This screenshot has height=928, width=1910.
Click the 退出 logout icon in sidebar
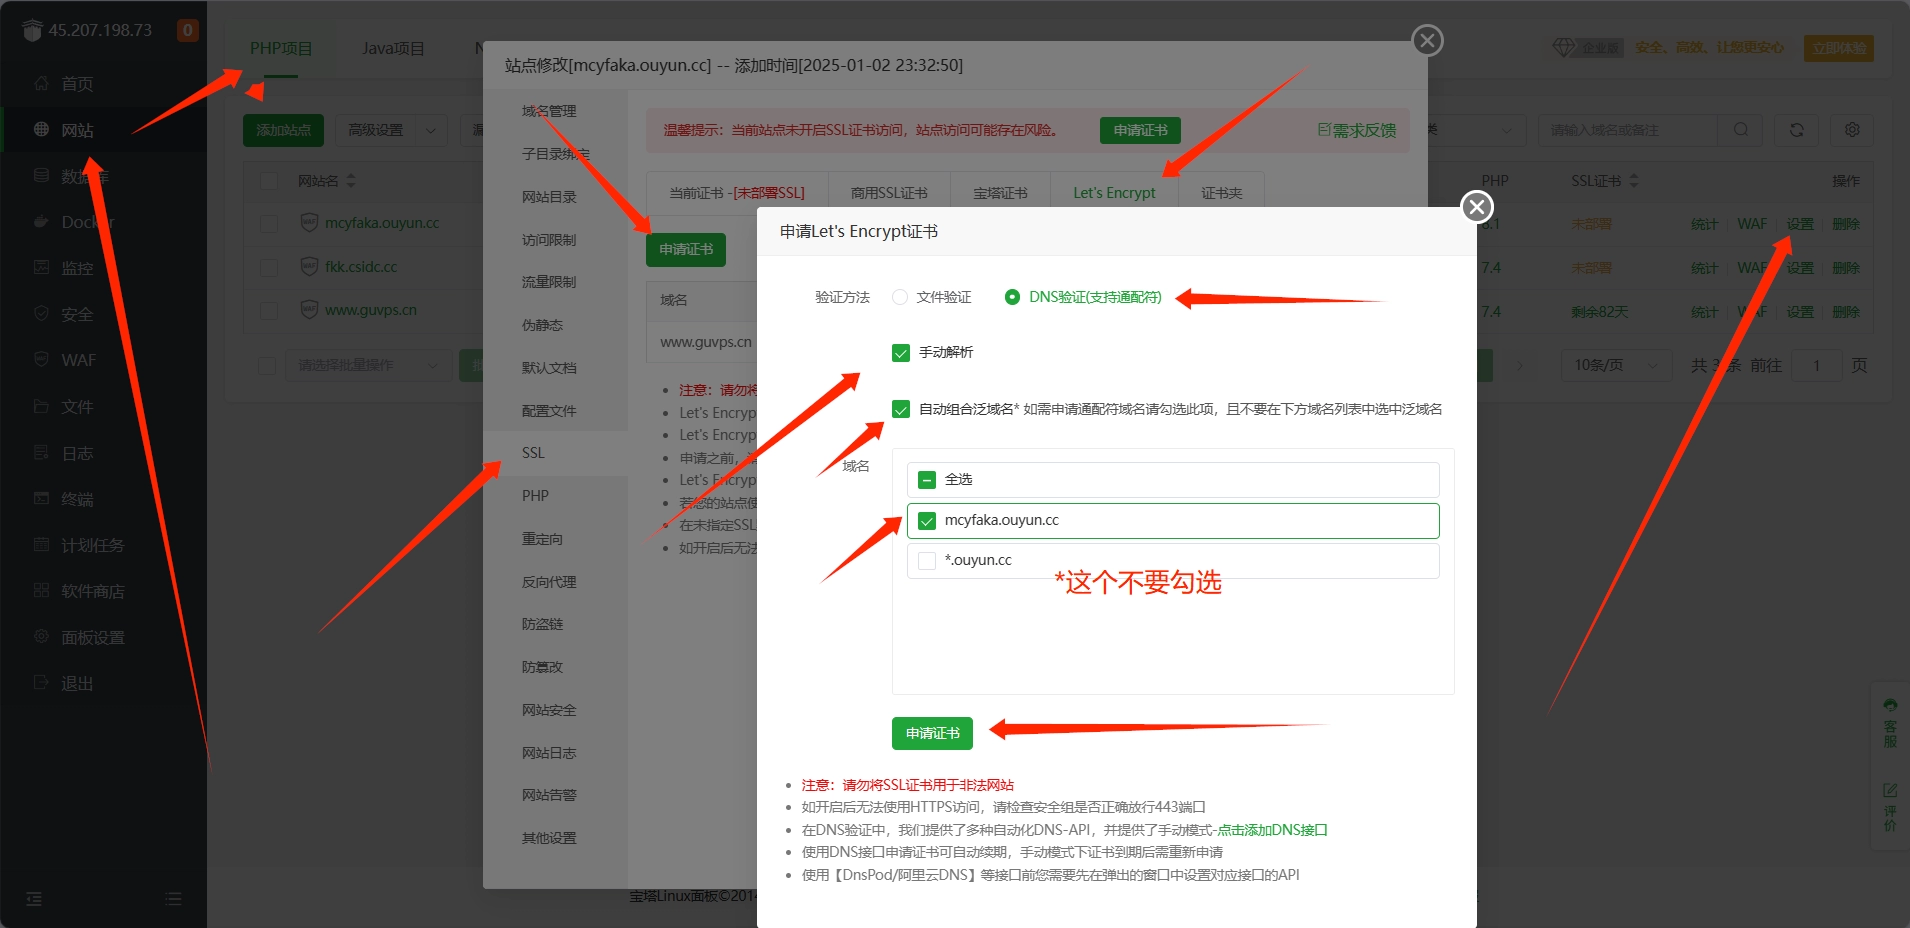41,682
